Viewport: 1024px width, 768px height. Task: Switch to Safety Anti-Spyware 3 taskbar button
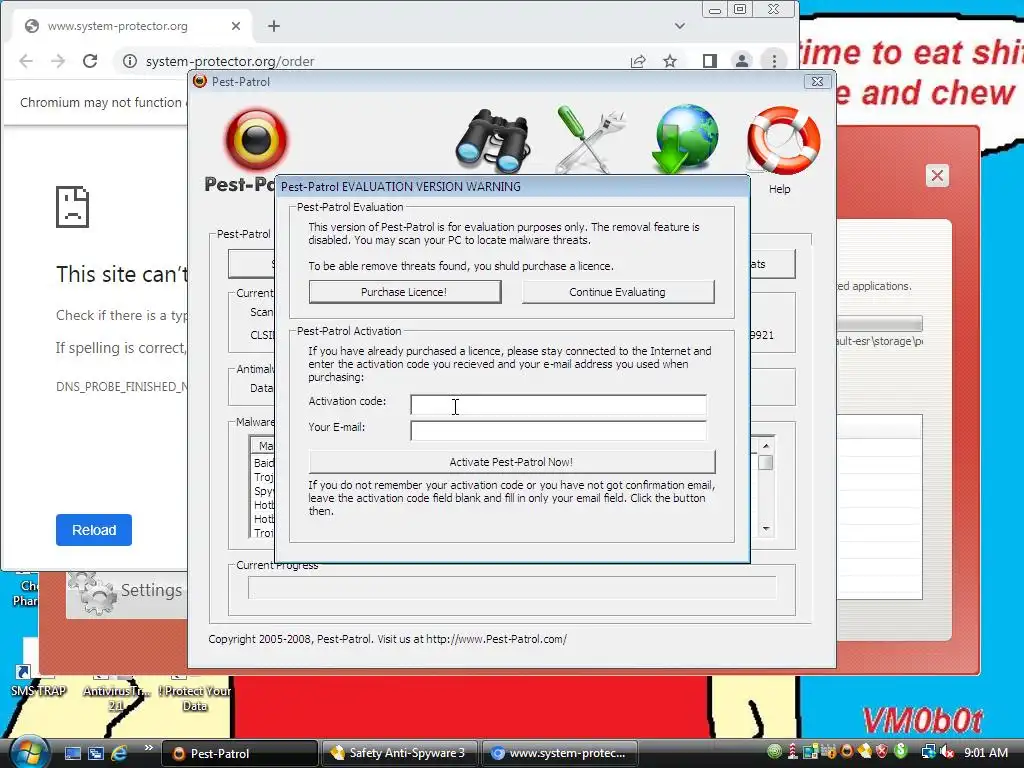pos(400,754)
